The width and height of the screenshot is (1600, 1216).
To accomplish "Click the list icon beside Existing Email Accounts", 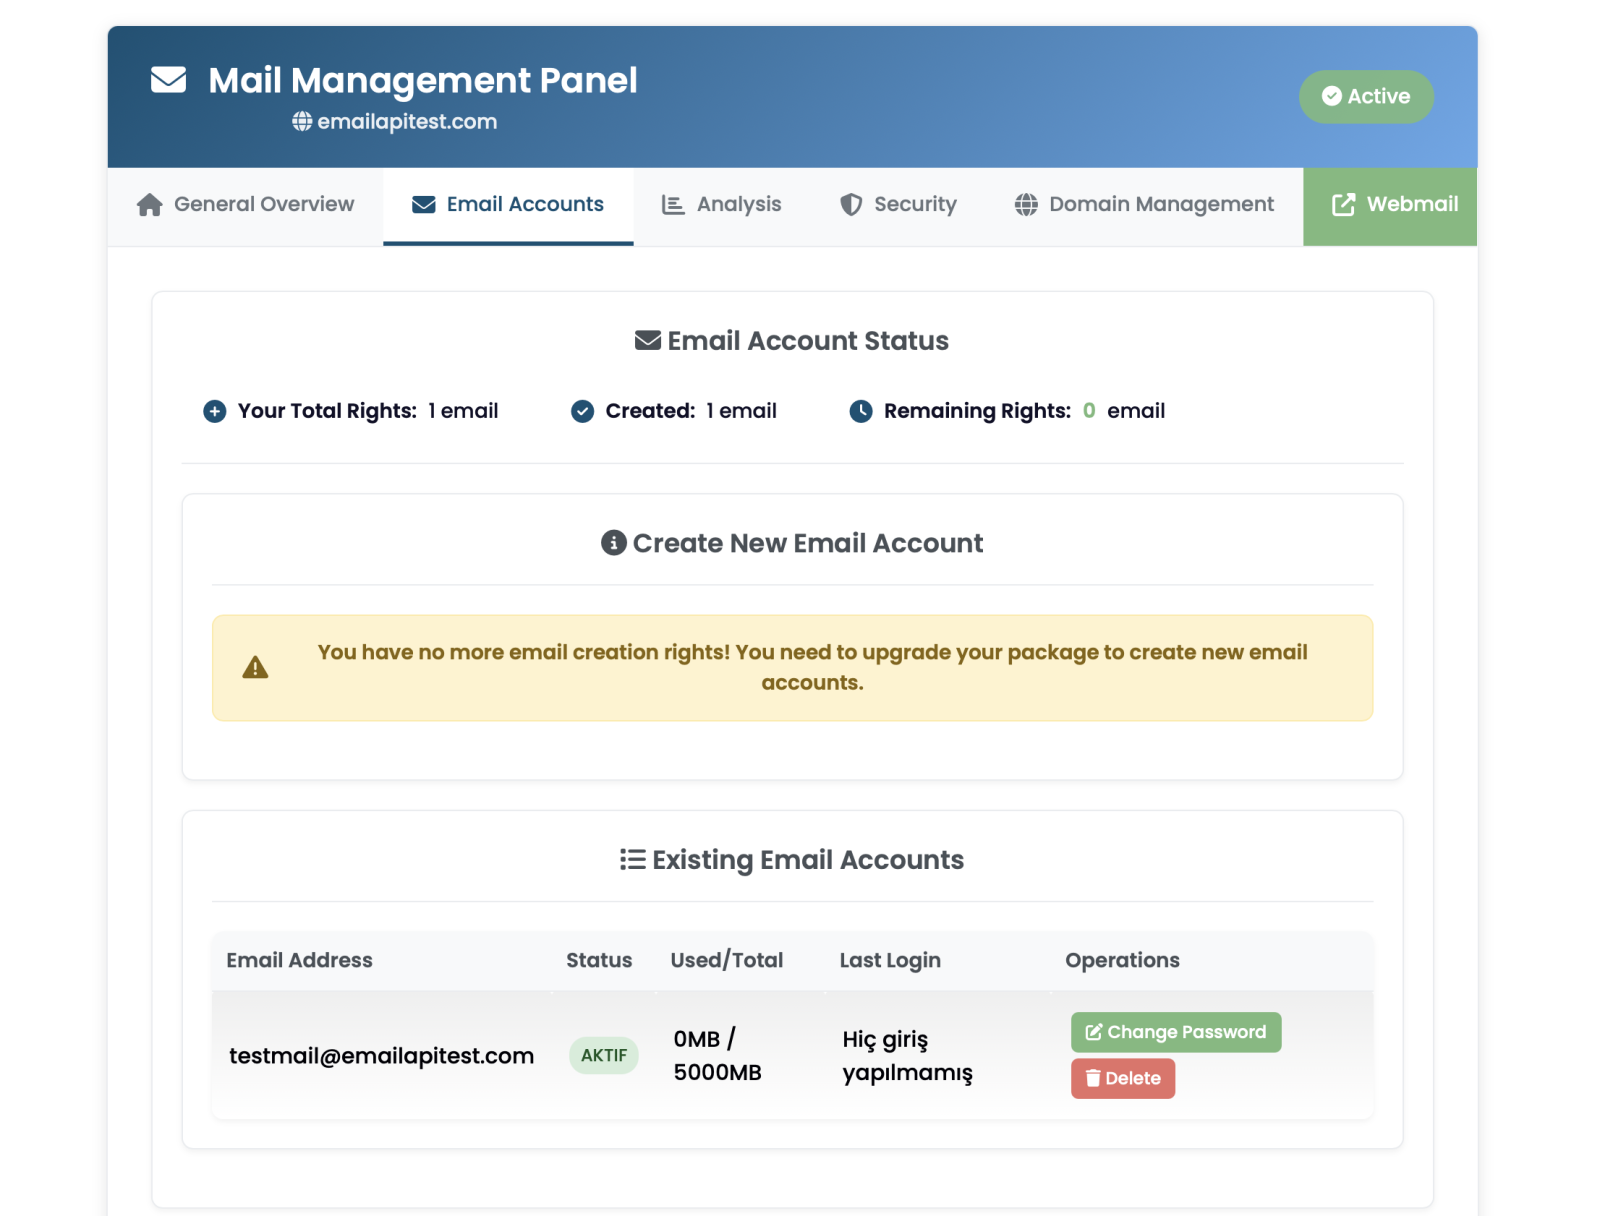I will point(632,860).
